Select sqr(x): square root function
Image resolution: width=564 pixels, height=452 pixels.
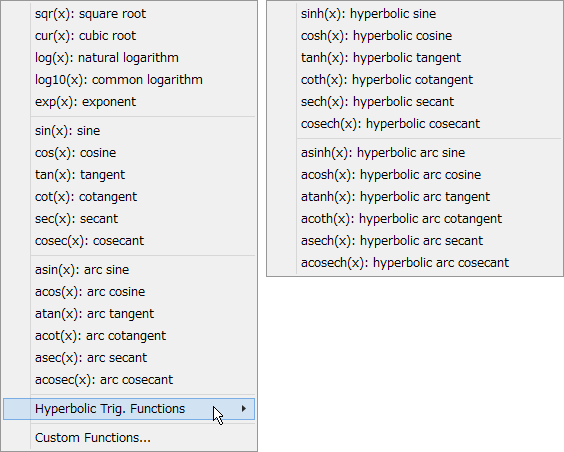coord(129,14)
